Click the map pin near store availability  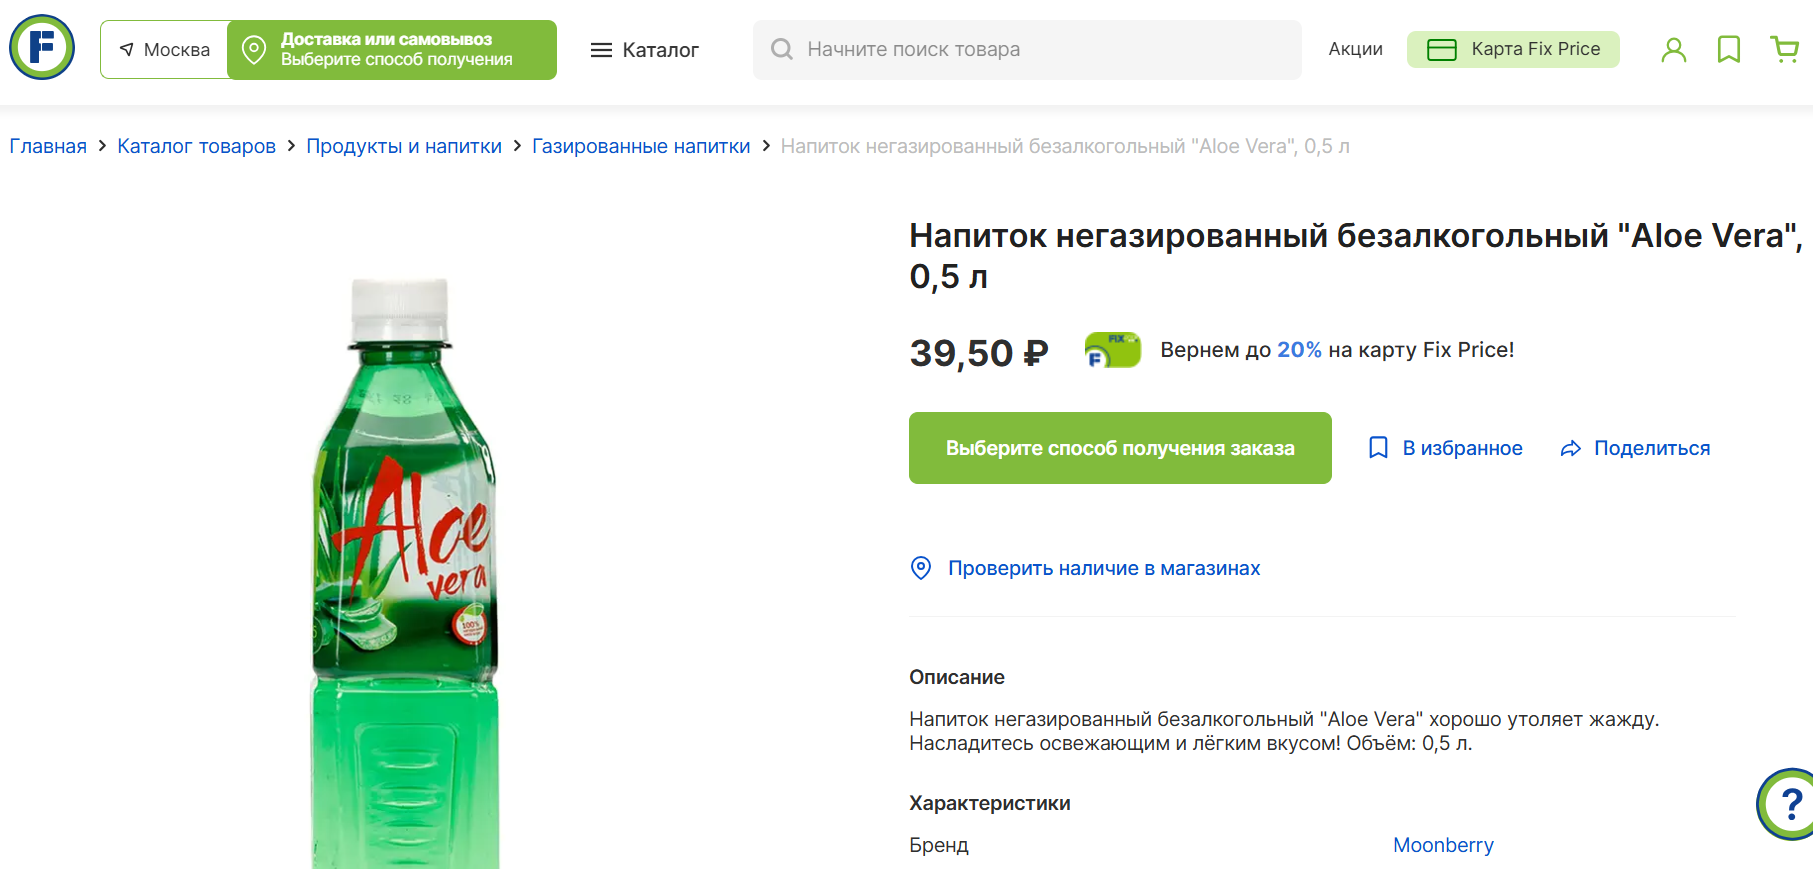(x=921, y=568)
